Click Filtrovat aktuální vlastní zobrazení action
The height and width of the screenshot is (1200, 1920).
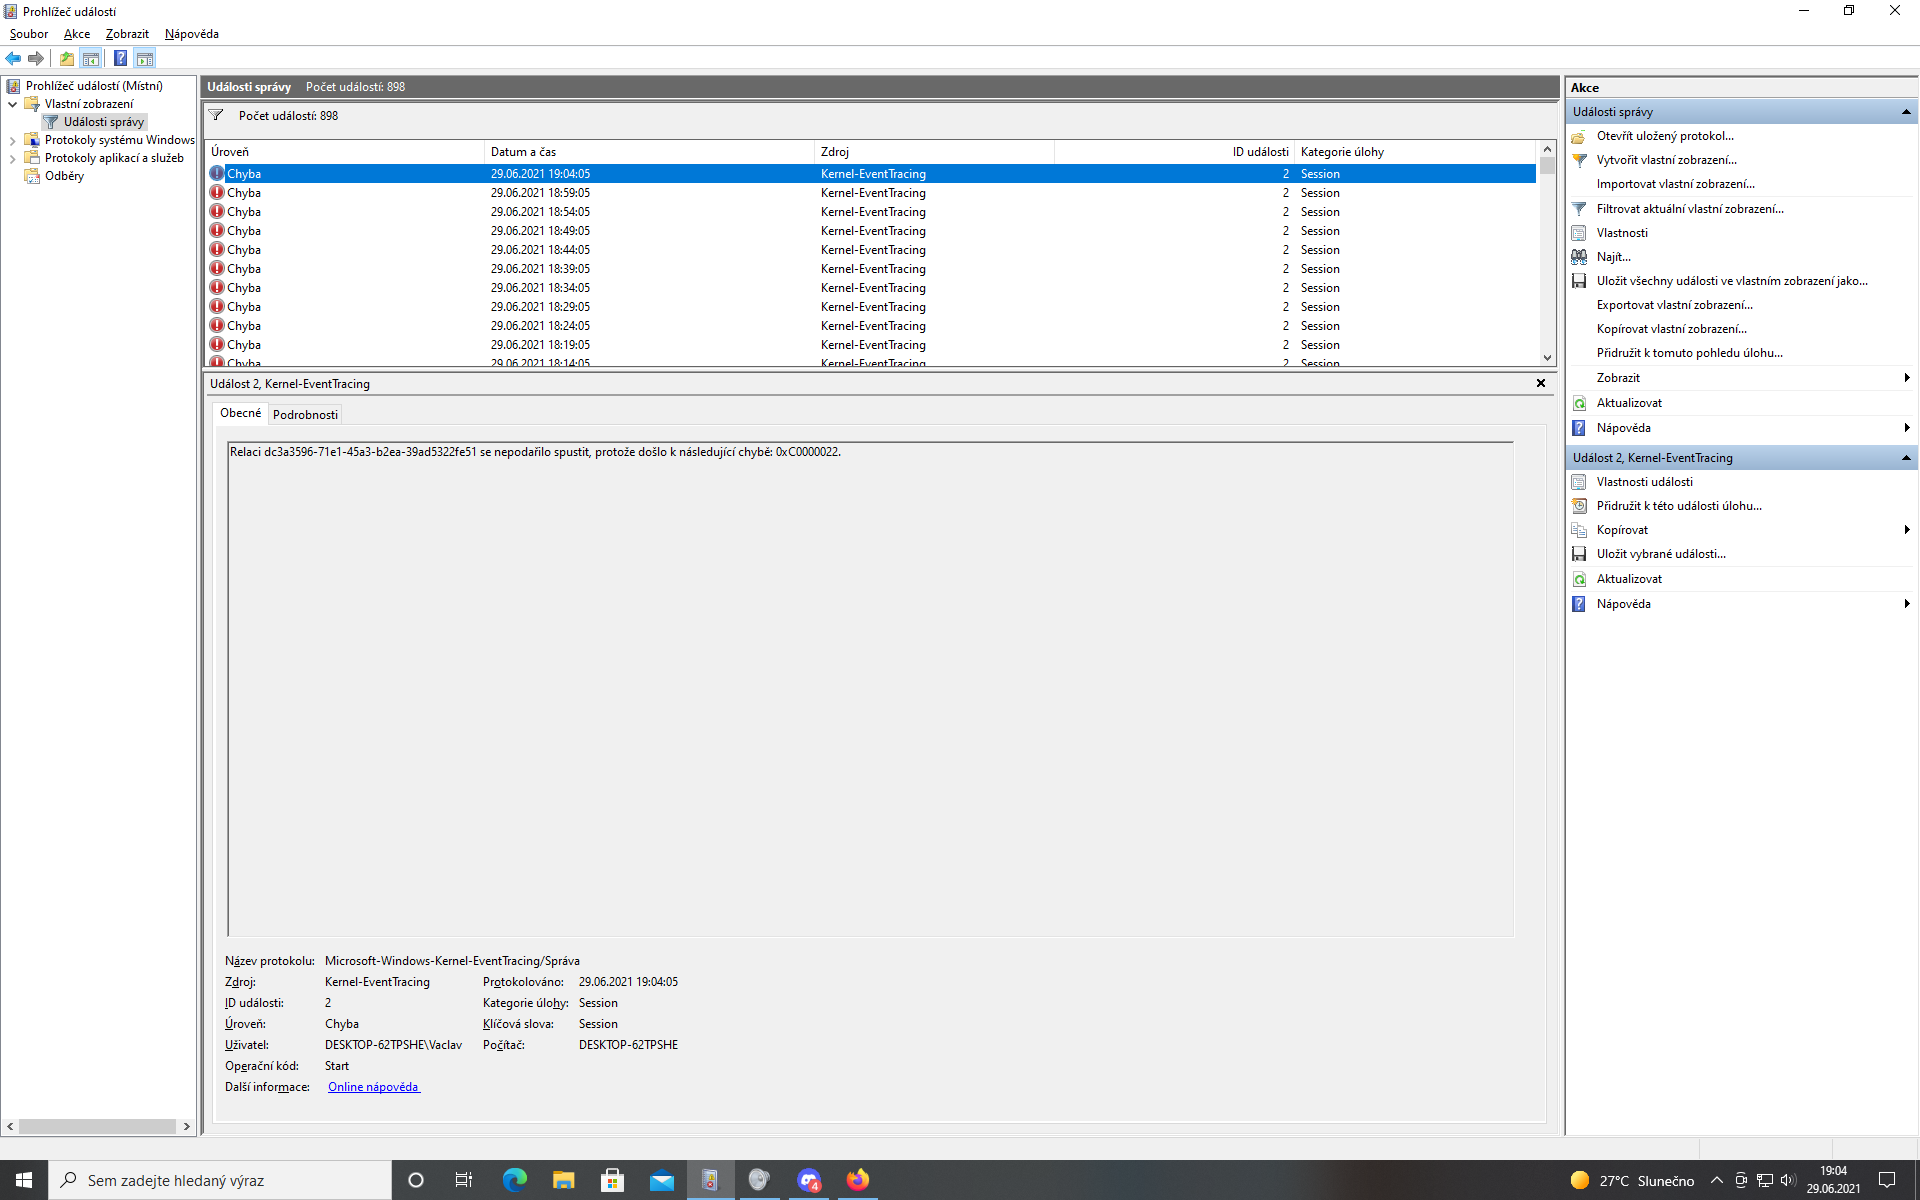coord(1689,209)
